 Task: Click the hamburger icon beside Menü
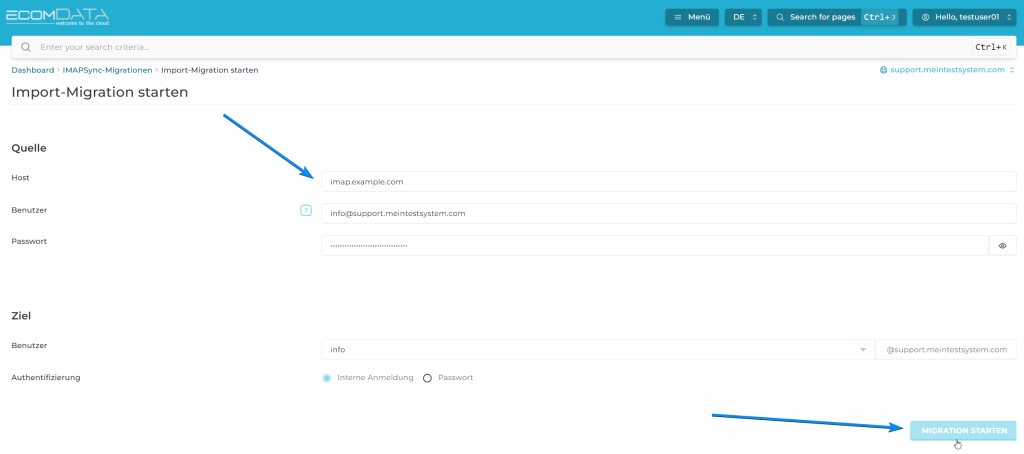pyautogui.click(x=678, y=18)
